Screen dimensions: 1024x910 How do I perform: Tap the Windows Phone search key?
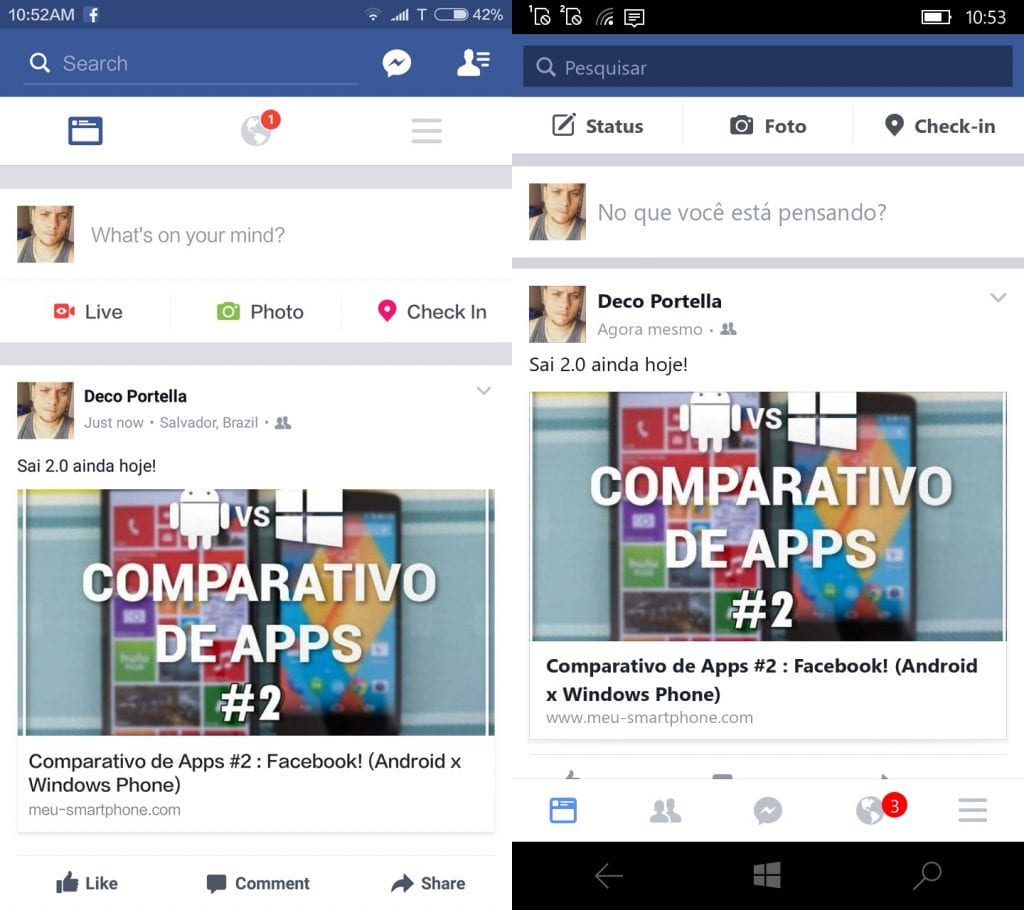pos(927,876)
